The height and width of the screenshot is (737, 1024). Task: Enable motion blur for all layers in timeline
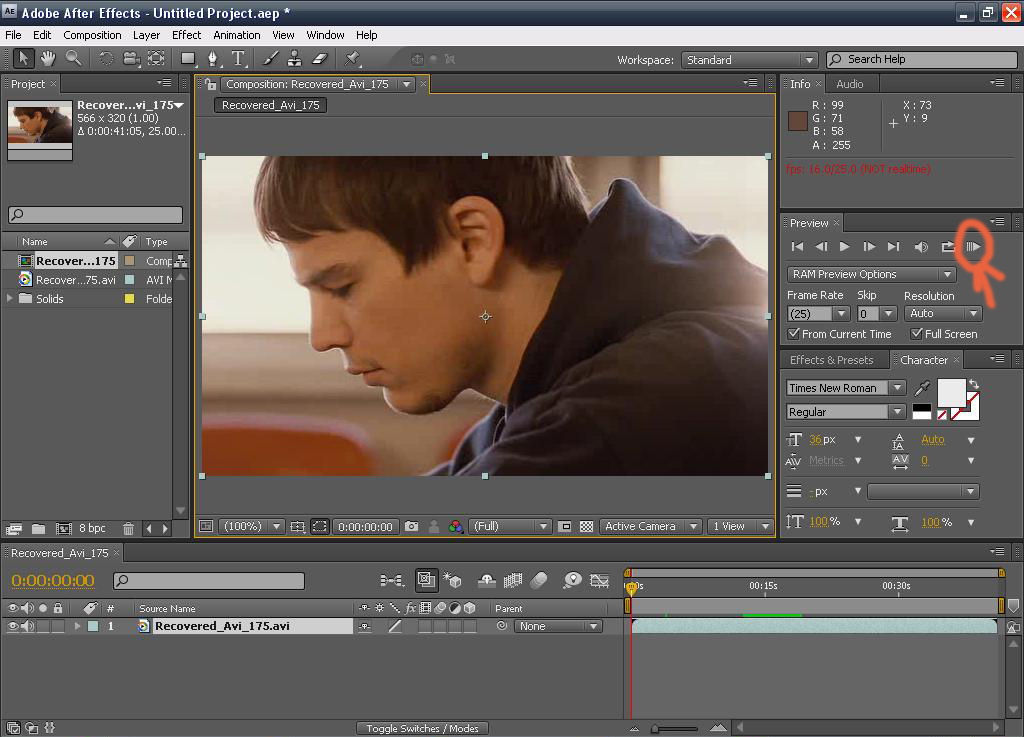click(538, 580)
